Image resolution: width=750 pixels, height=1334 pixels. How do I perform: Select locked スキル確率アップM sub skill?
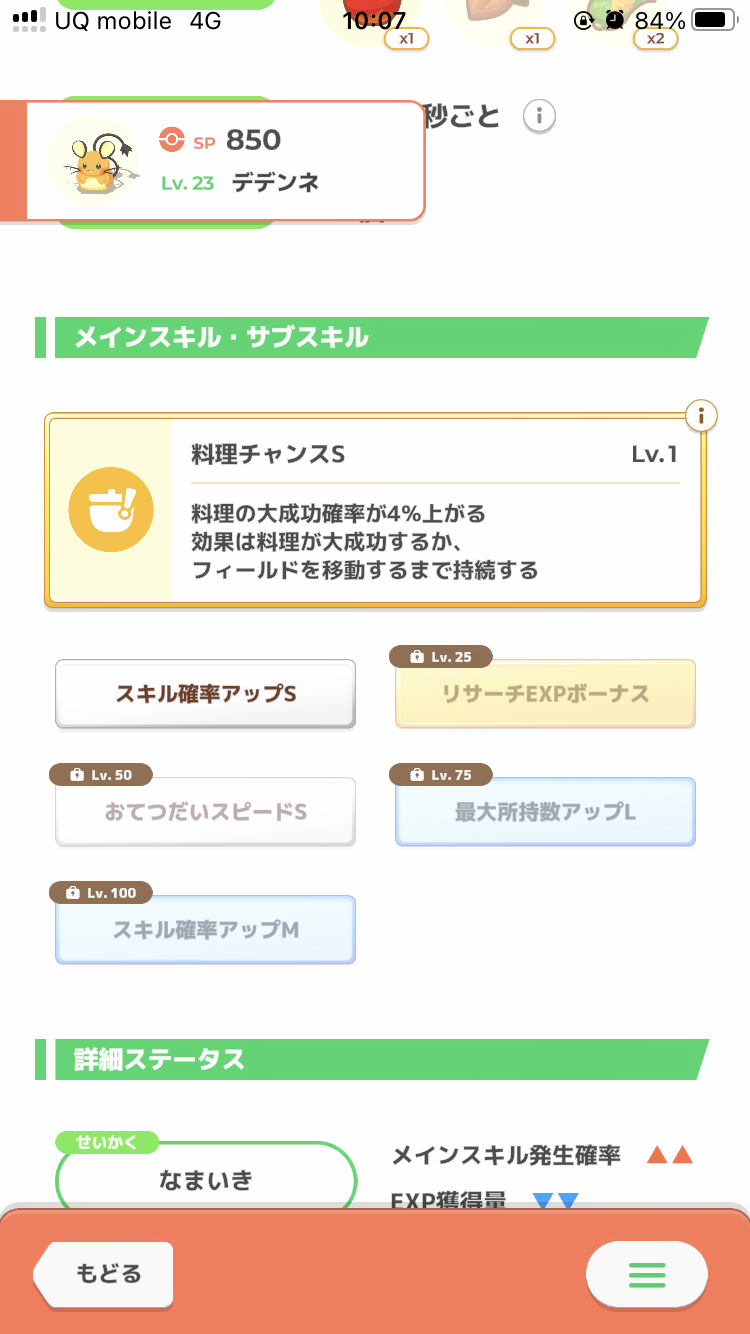point(205,930)
